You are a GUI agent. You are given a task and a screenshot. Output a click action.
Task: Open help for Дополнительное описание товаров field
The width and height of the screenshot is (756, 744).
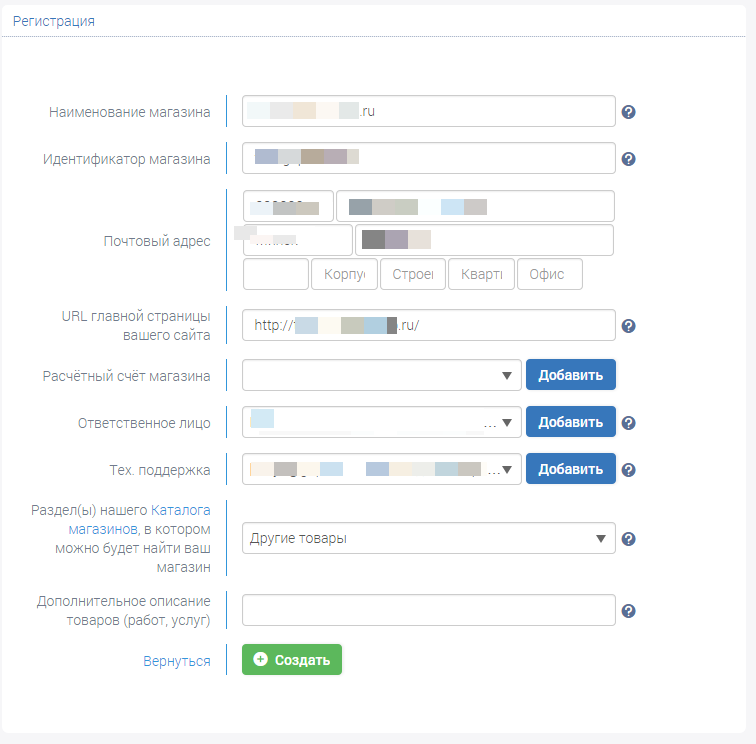628,611
